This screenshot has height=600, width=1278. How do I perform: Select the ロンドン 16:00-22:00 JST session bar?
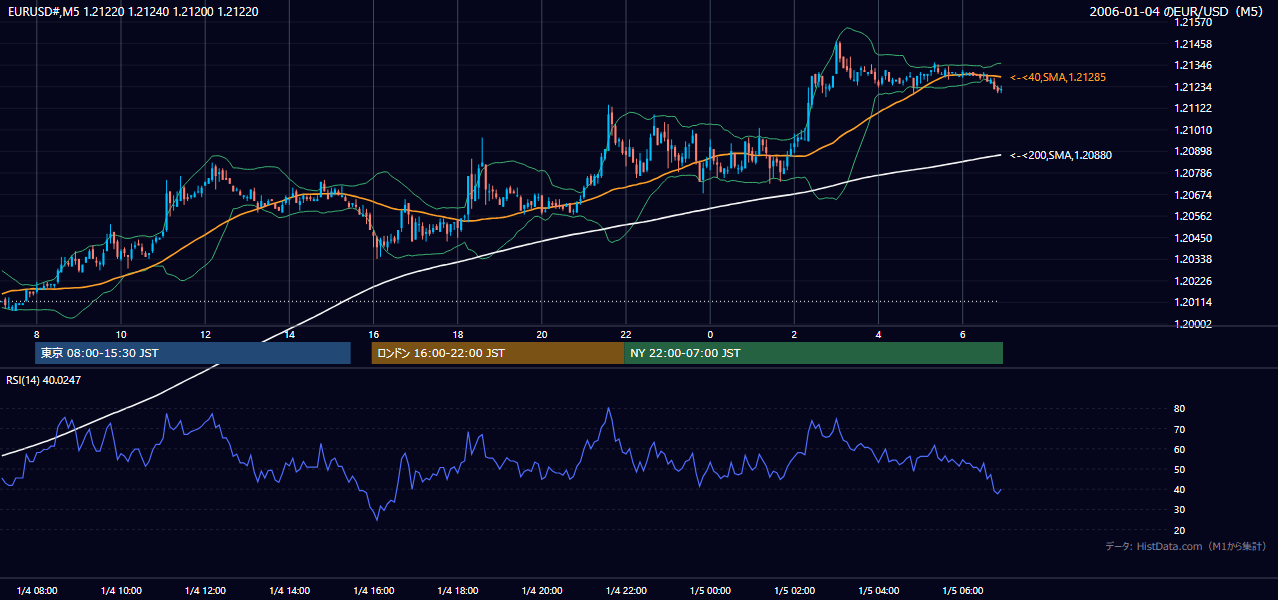pos(498,353)
